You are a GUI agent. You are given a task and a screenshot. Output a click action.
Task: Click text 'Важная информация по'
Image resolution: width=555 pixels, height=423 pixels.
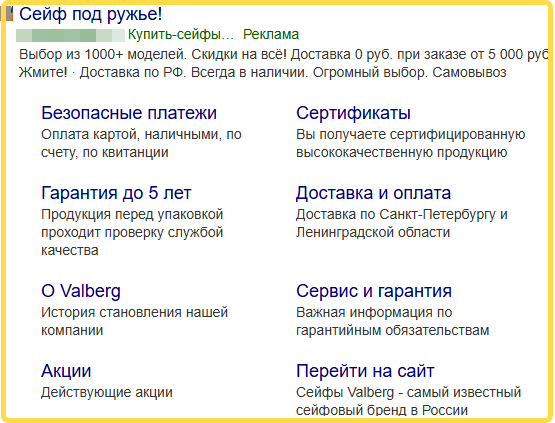(374, 312)
